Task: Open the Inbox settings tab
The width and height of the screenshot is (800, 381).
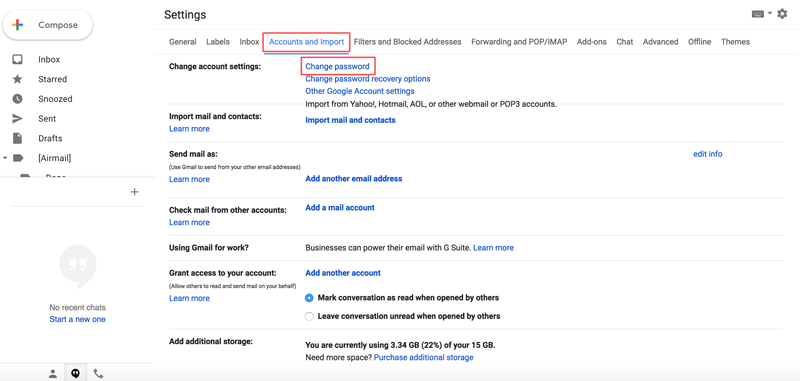Action: pyautogui.click(x=249, y=42)
